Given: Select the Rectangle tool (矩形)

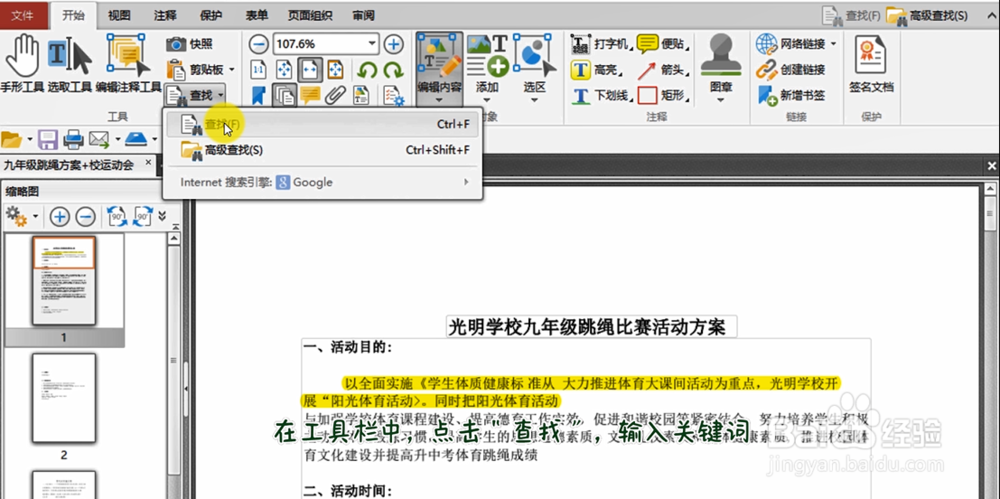Looking at the screenshot, I should tap(663, 96).
